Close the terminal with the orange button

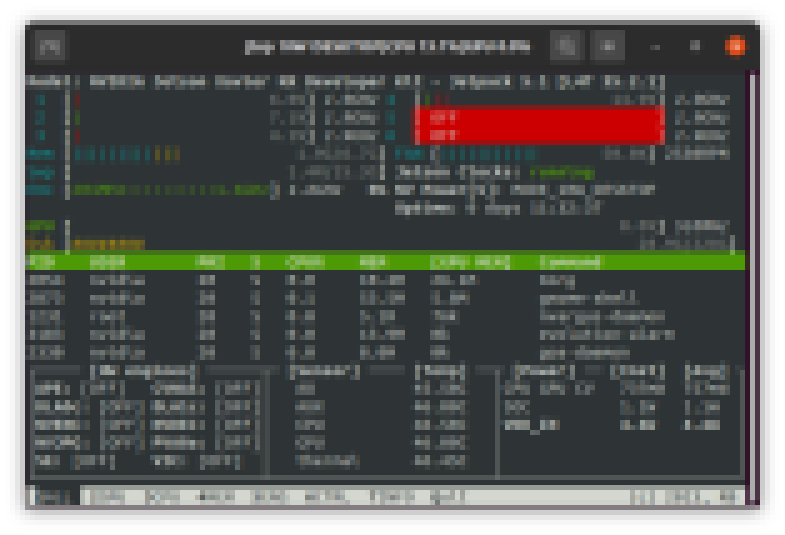point(735,47)
